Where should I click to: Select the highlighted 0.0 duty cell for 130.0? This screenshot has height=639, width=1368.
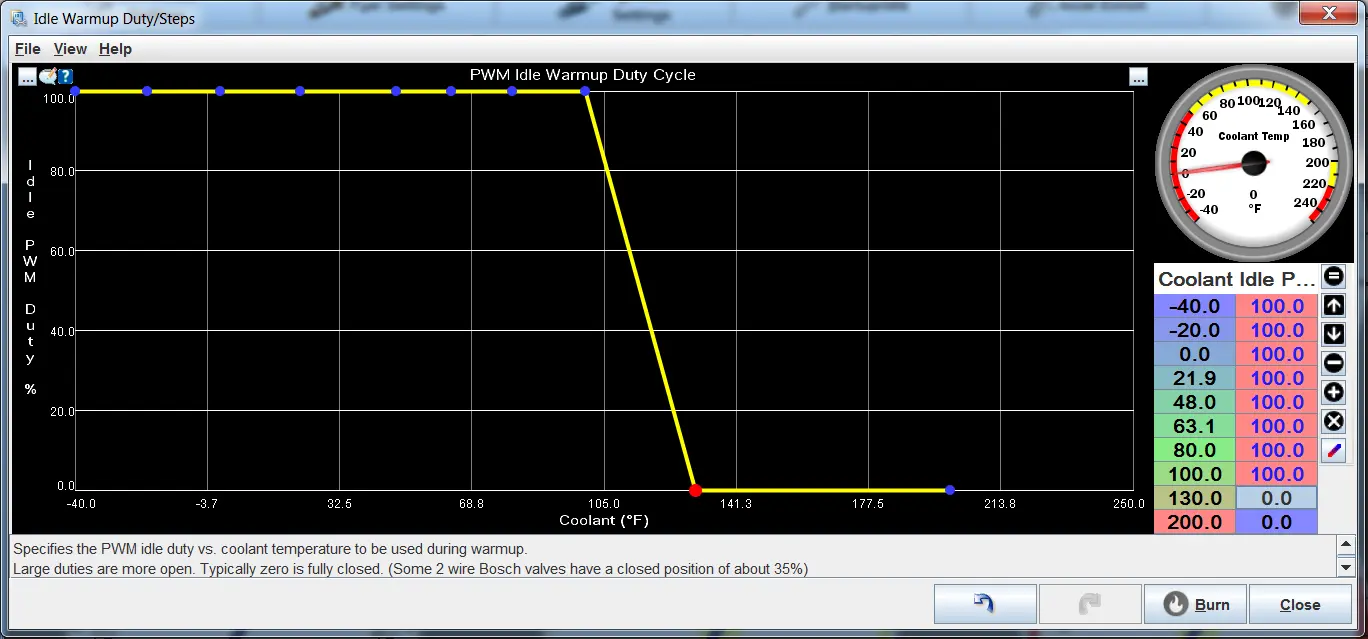(1277, 498)
